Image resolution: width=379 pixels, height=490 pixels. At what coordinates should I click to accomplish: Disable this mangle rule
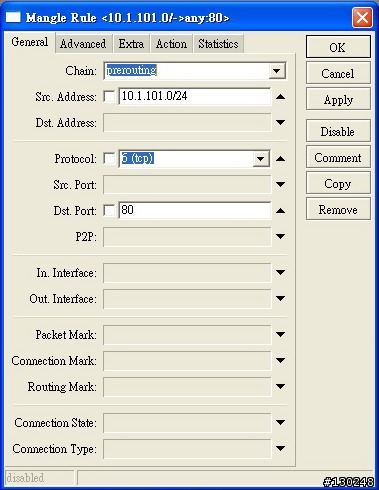338,131
